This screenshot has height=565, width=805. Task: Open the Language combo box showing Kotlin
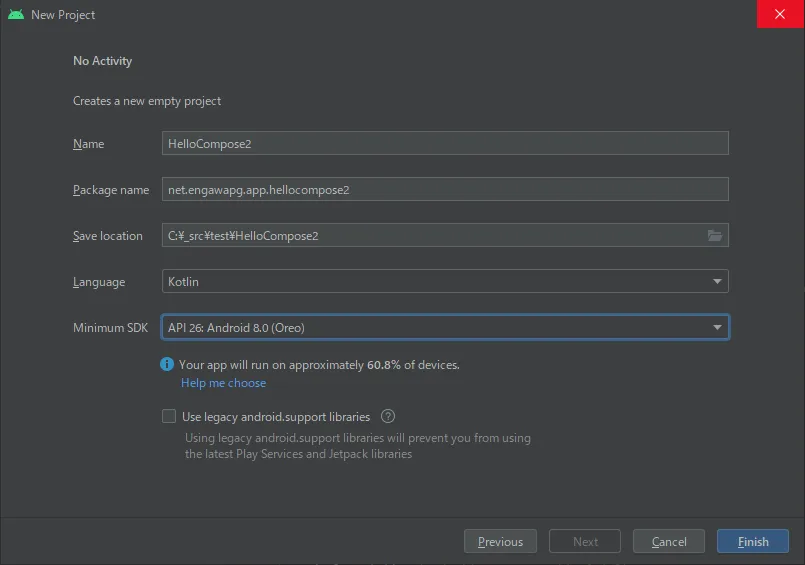click(445, 282)
